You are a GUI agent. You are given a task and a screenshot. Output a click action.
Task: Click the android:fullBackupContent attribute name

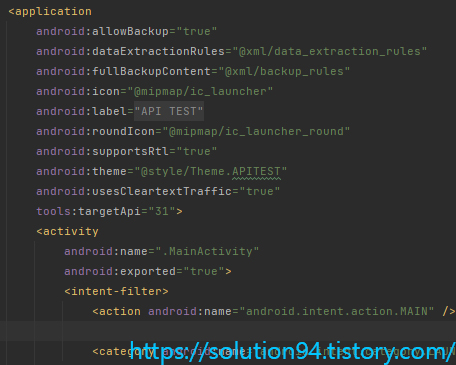123,71
